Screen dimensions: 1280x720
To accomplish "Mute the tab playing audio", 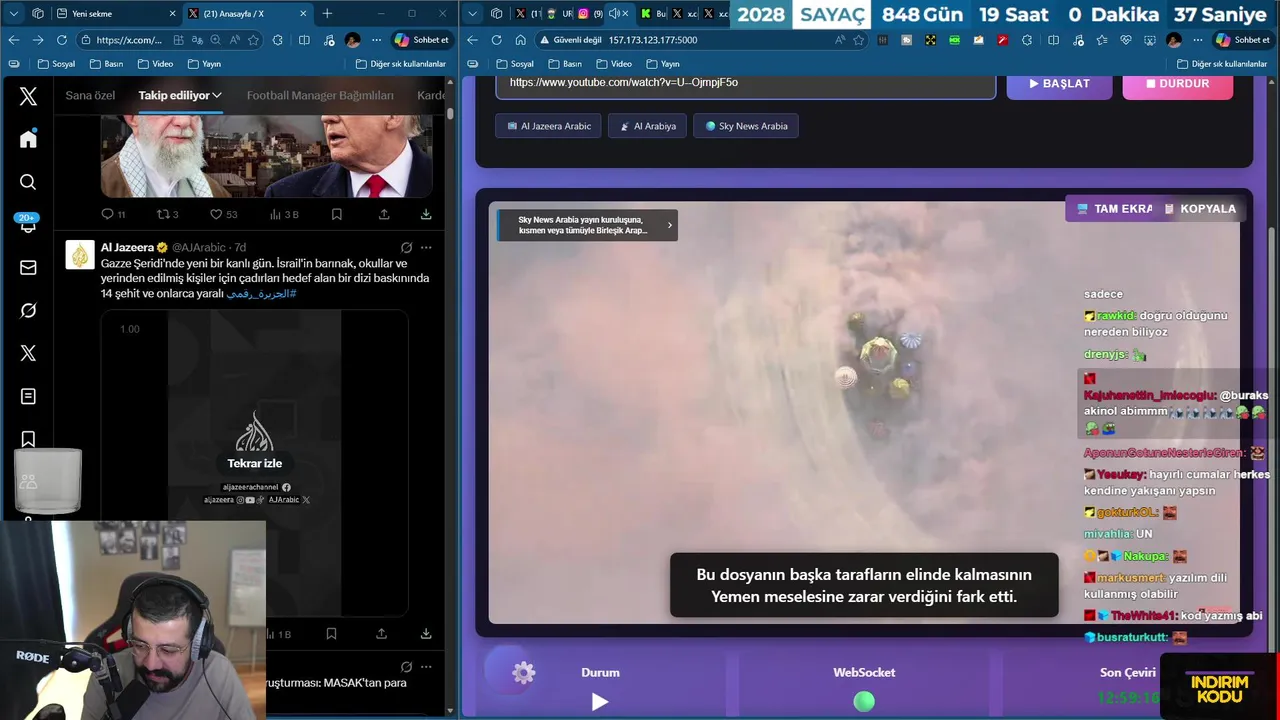I will point(614,14).
